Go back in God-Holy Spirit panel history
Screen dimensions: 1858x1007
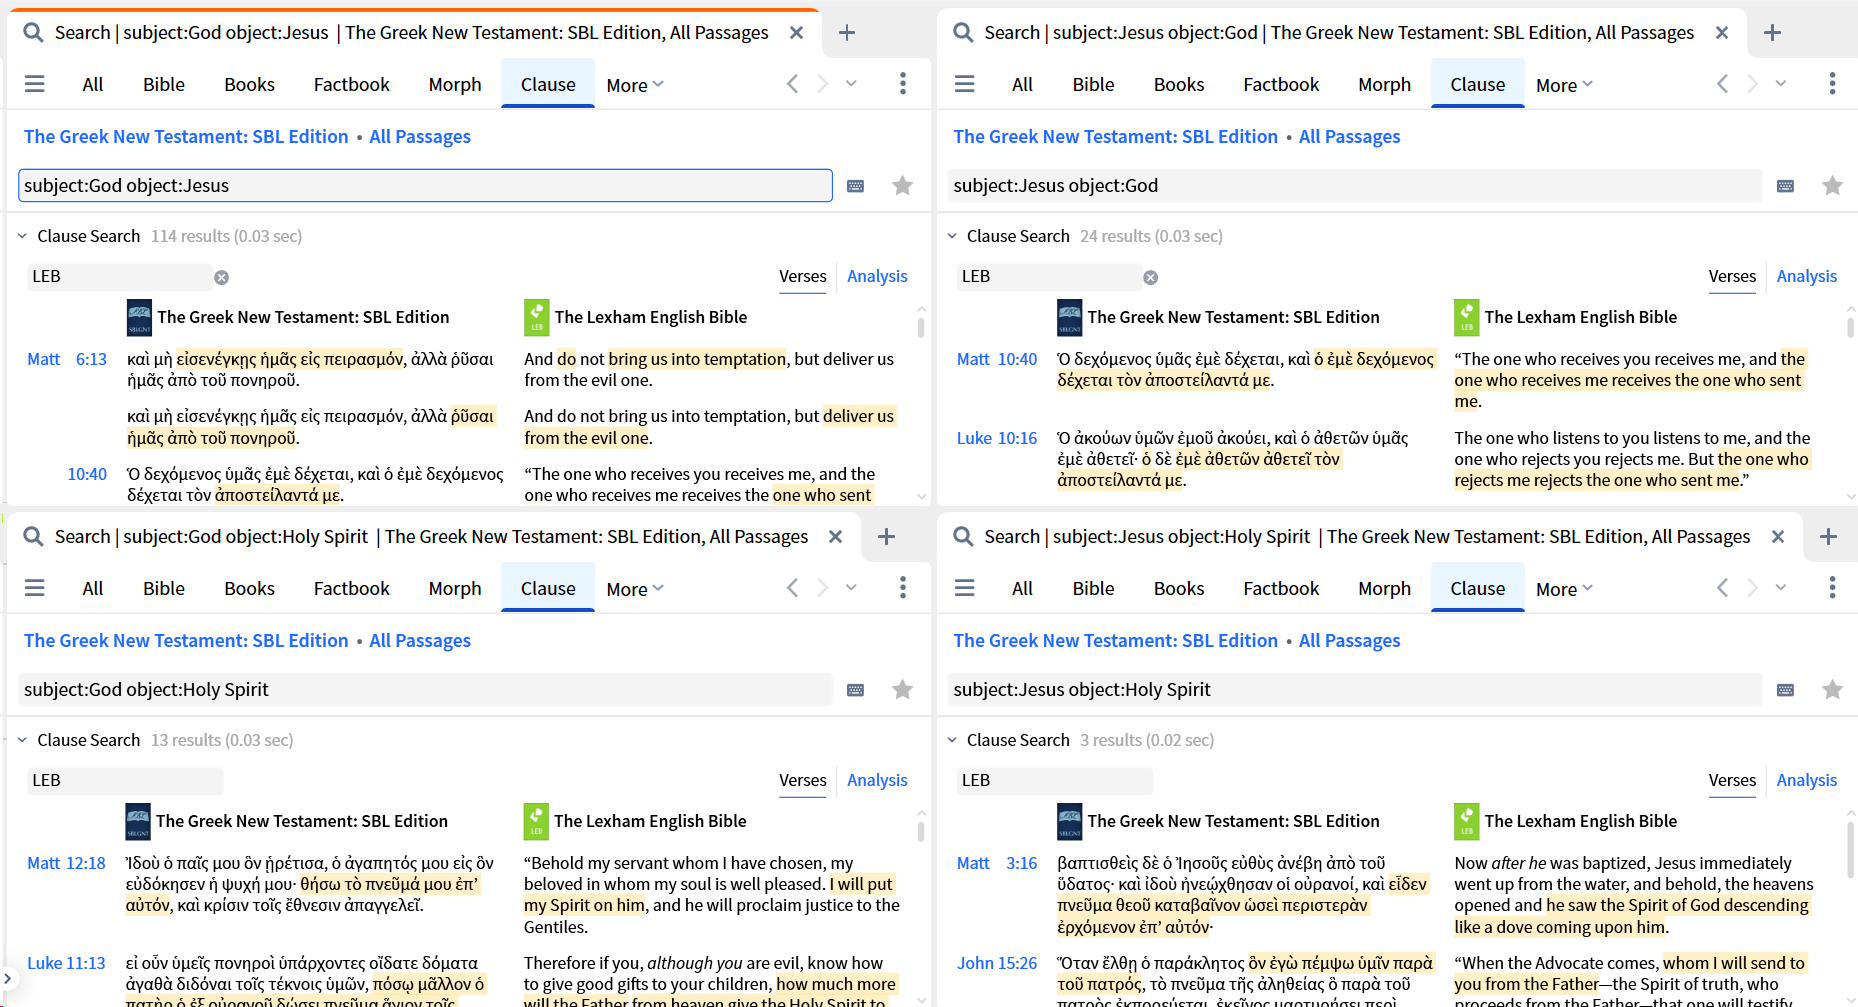(793, 588)
